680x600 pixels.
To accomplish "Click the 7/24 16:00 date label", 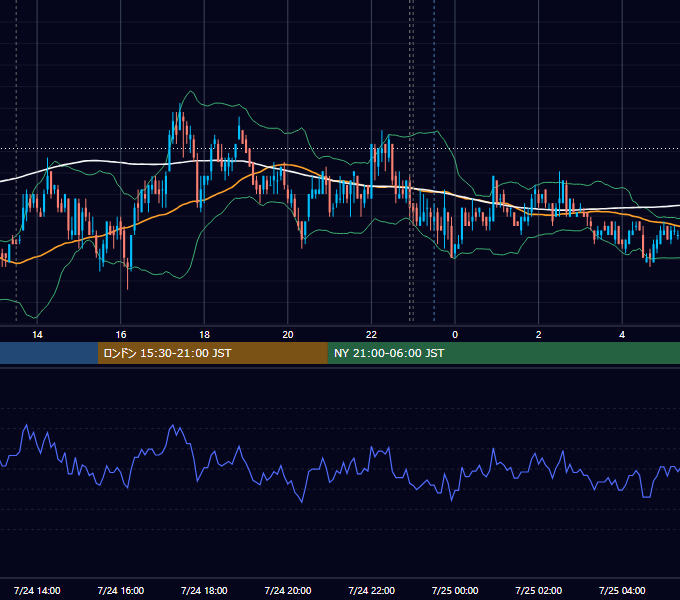I will [x=121, y=590].
